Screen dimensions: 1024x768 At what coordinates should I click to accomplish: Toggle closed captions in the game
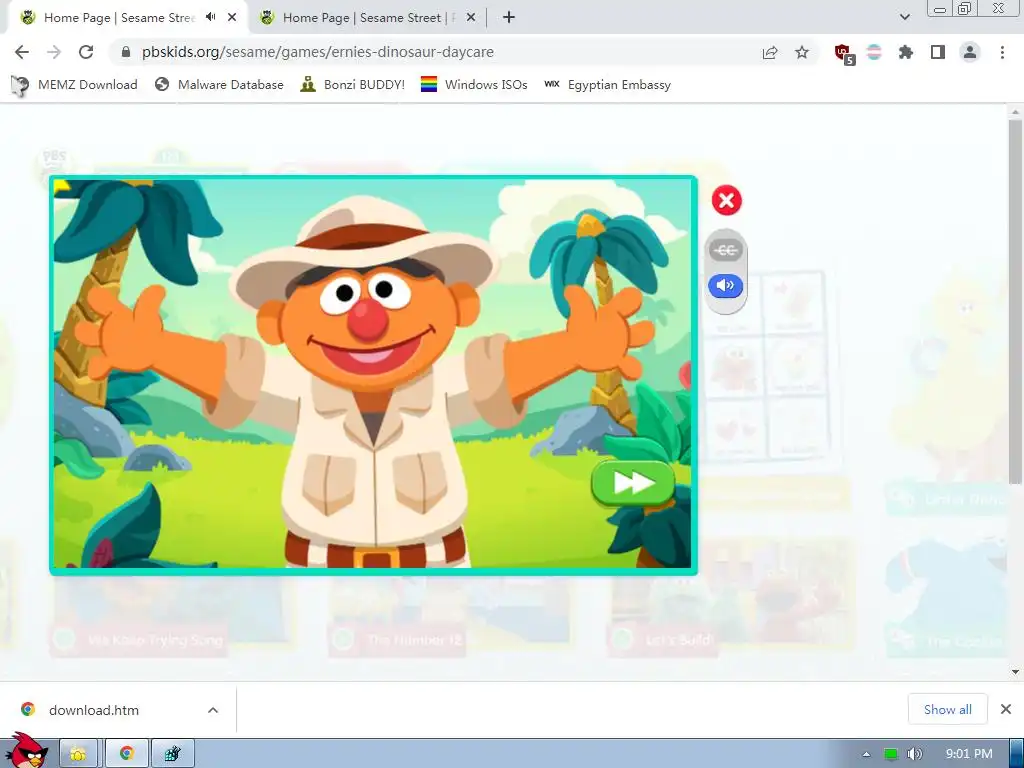coord(726,250)
